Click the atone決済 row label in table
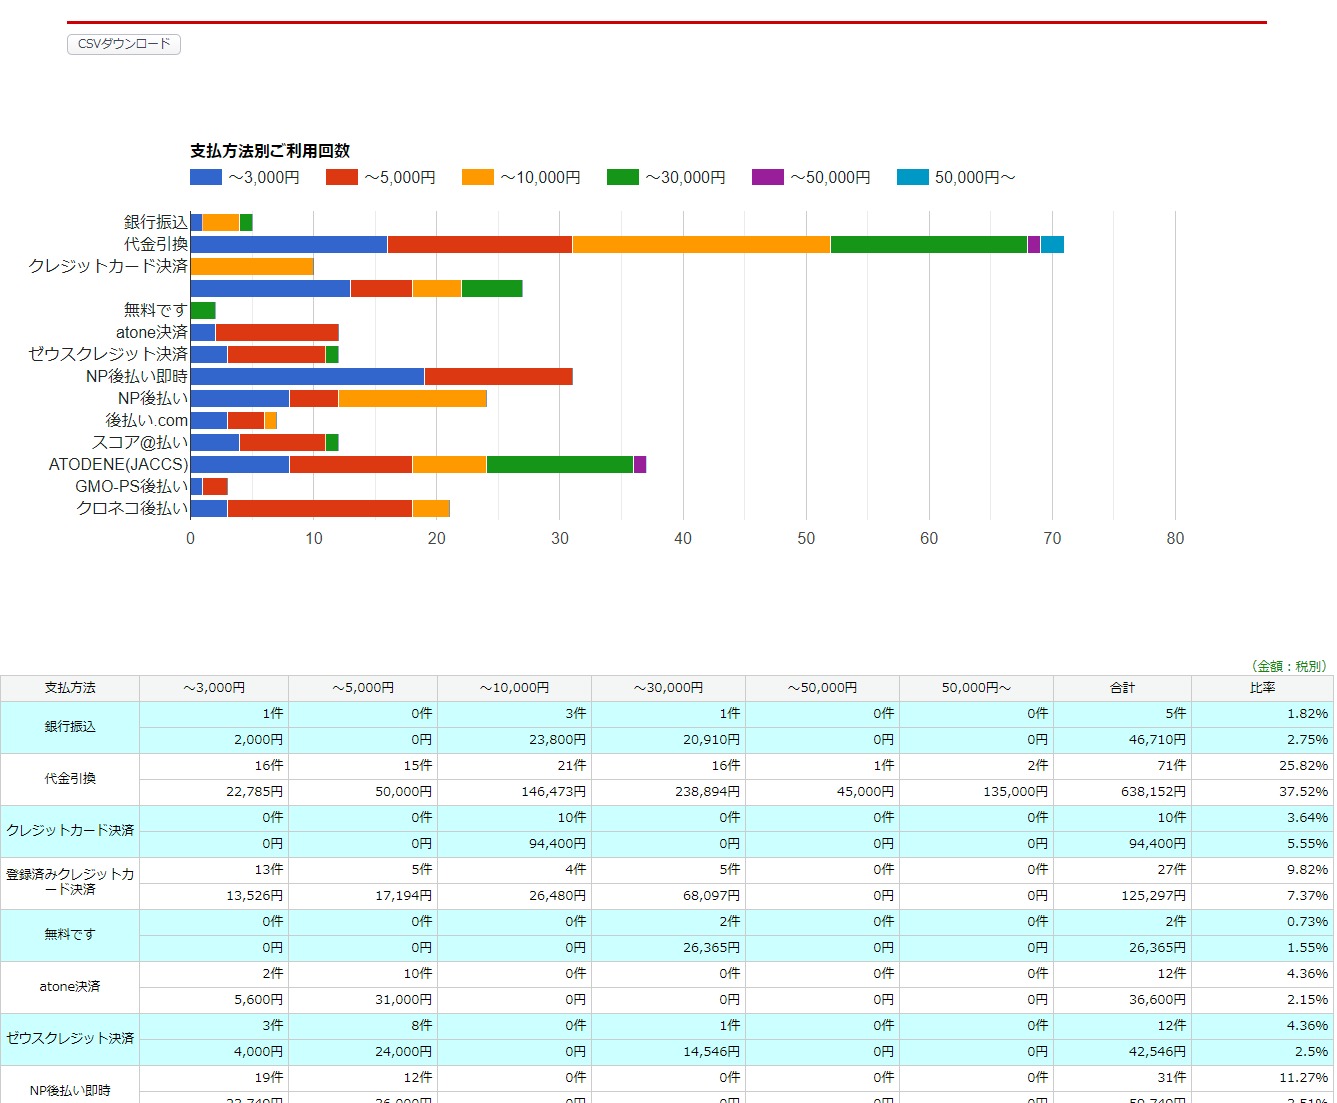 tap(70, 987)
